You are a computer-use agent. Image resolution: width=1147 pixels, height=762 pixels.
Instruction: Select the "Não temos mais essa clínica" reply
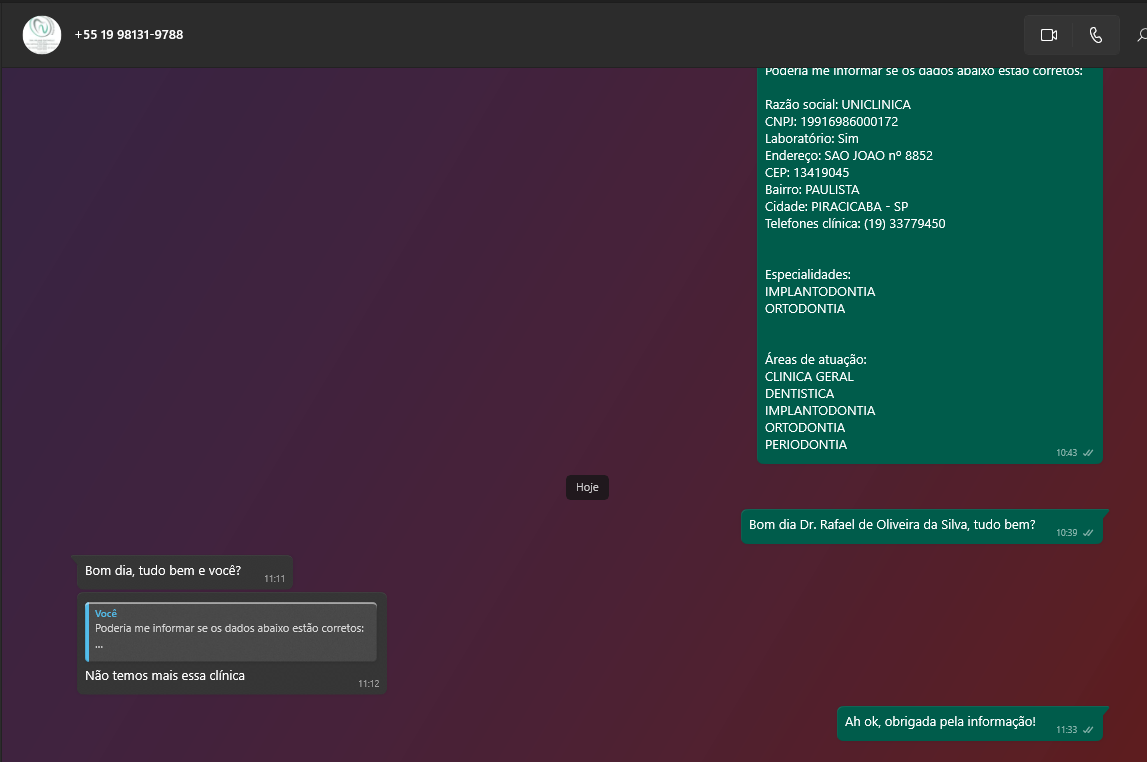point(165,676)
